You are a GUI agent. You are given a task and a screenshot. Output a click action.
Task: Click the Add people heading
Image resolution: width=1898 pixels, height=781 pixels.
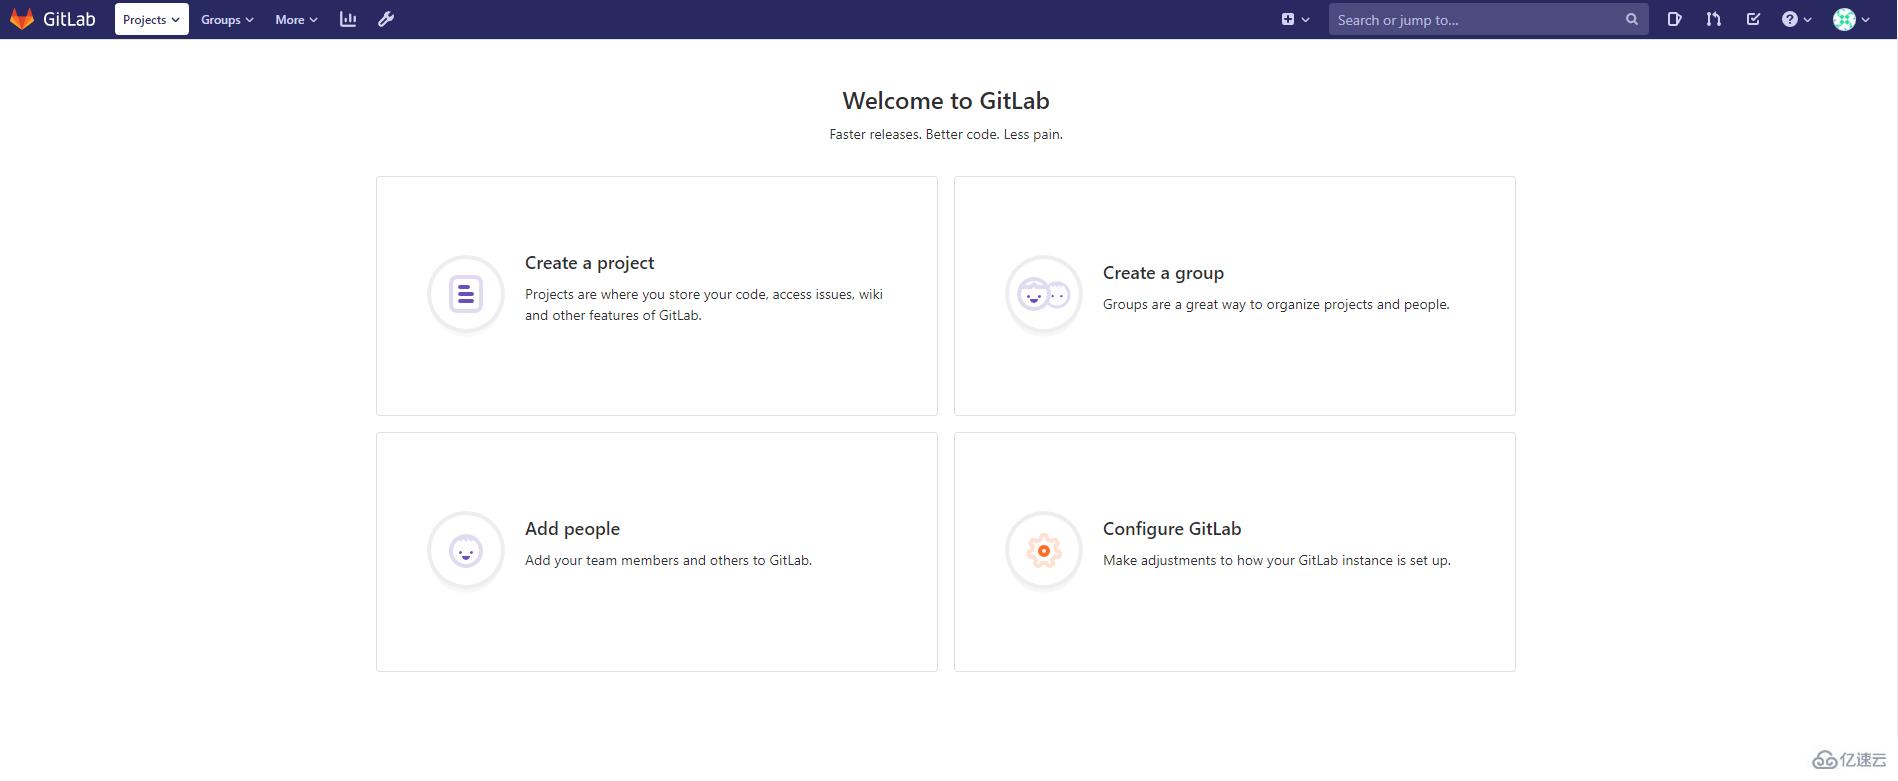click(x=572, y=529)
